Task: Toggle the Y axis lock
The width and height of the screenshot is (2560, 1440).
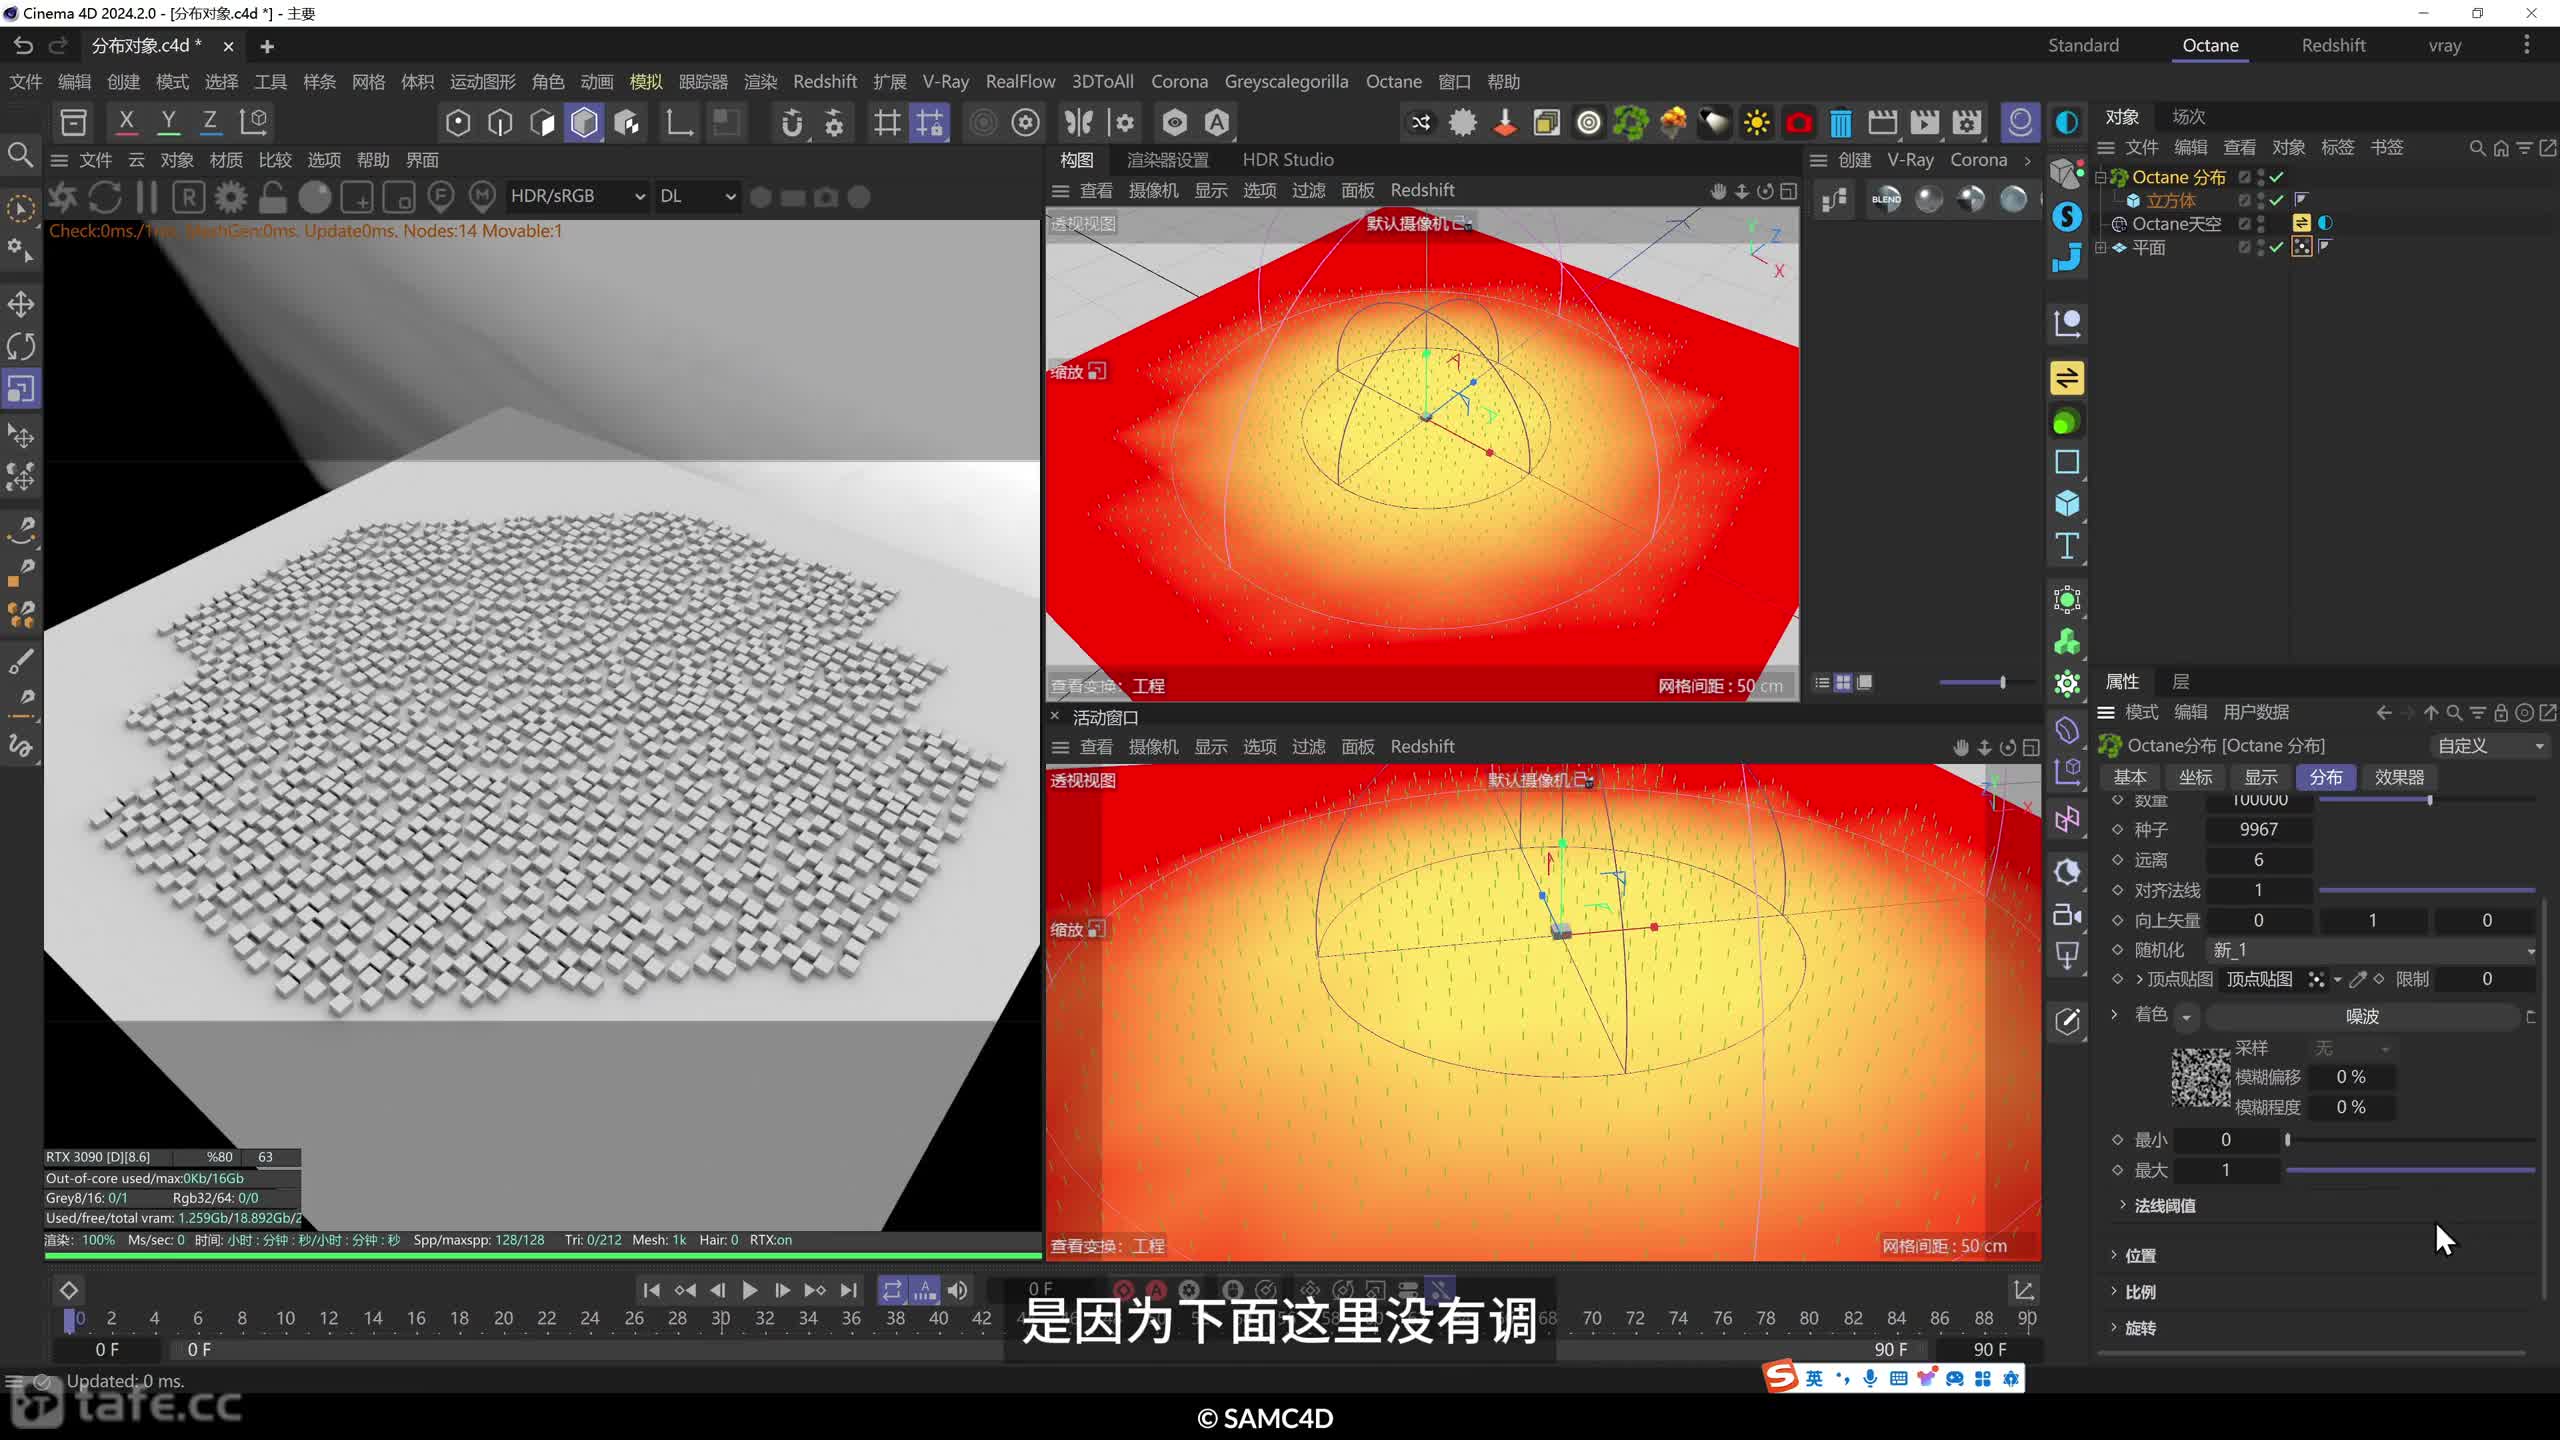Action: coord(168,122)
